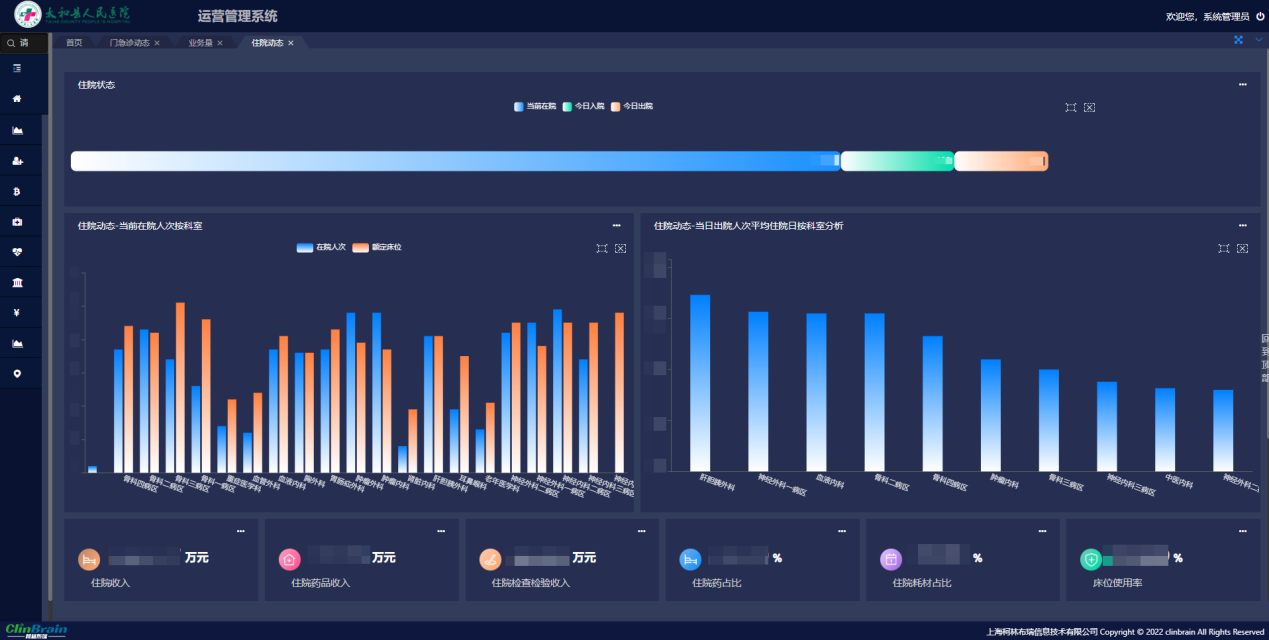
Task: Toggle the 今日出院 legend series
Action: (x=632, y=106)
